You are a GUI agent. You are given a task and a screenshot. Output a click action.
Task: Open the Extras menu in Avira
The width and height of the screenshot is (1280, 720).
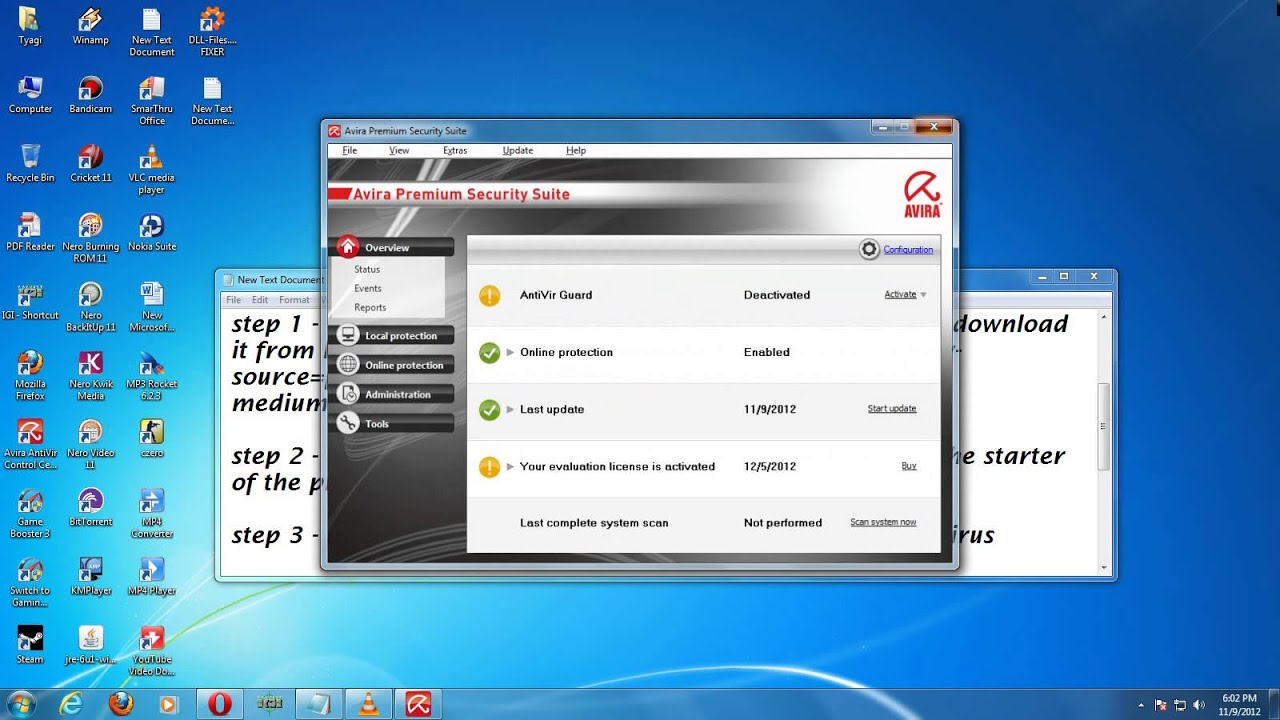[x=455, y=150]
